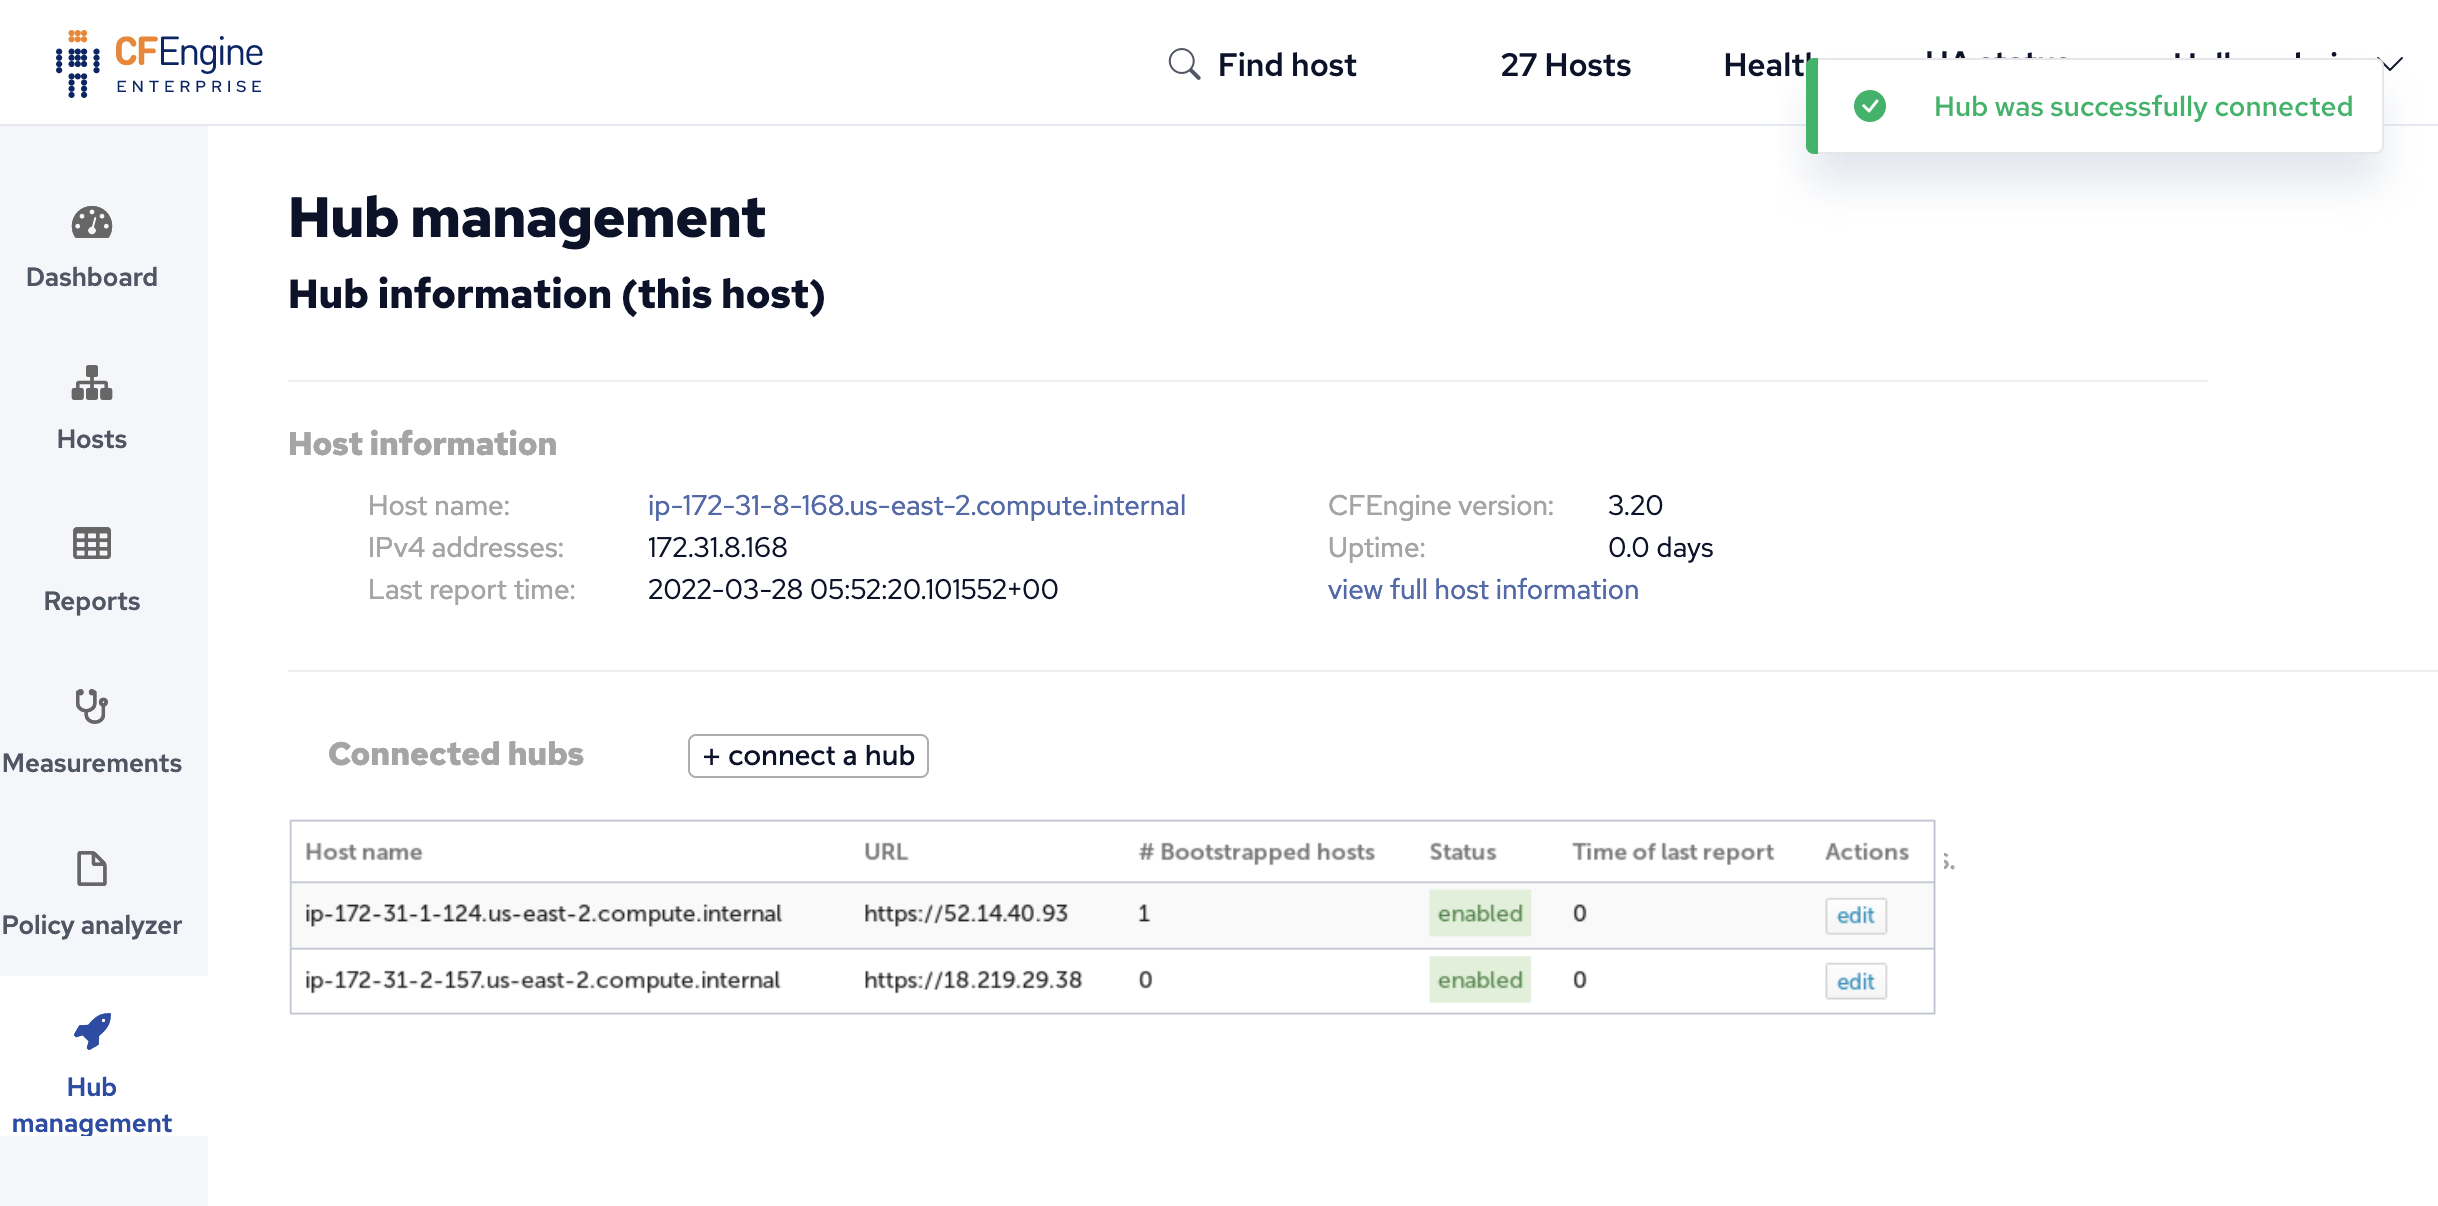
Task: Click the connect a hub button
Action: (808, 756)
